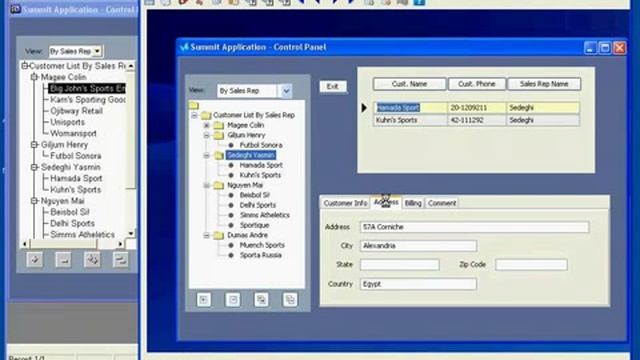Collapse the Sedeghi Yasmin node in the left window
The width and height of the screenshot is (640, 360).
coord(34,167)
